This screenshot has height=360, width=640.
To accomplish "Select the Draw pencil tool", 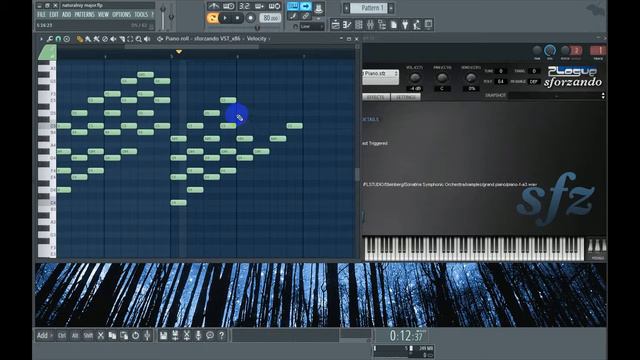I will tap(80, 39).
